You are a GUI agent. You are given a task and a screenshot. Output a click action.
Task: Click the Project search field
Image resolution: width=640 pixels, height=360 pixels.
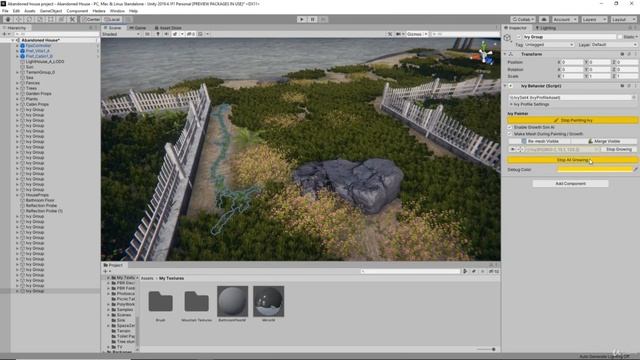(410, 271)
